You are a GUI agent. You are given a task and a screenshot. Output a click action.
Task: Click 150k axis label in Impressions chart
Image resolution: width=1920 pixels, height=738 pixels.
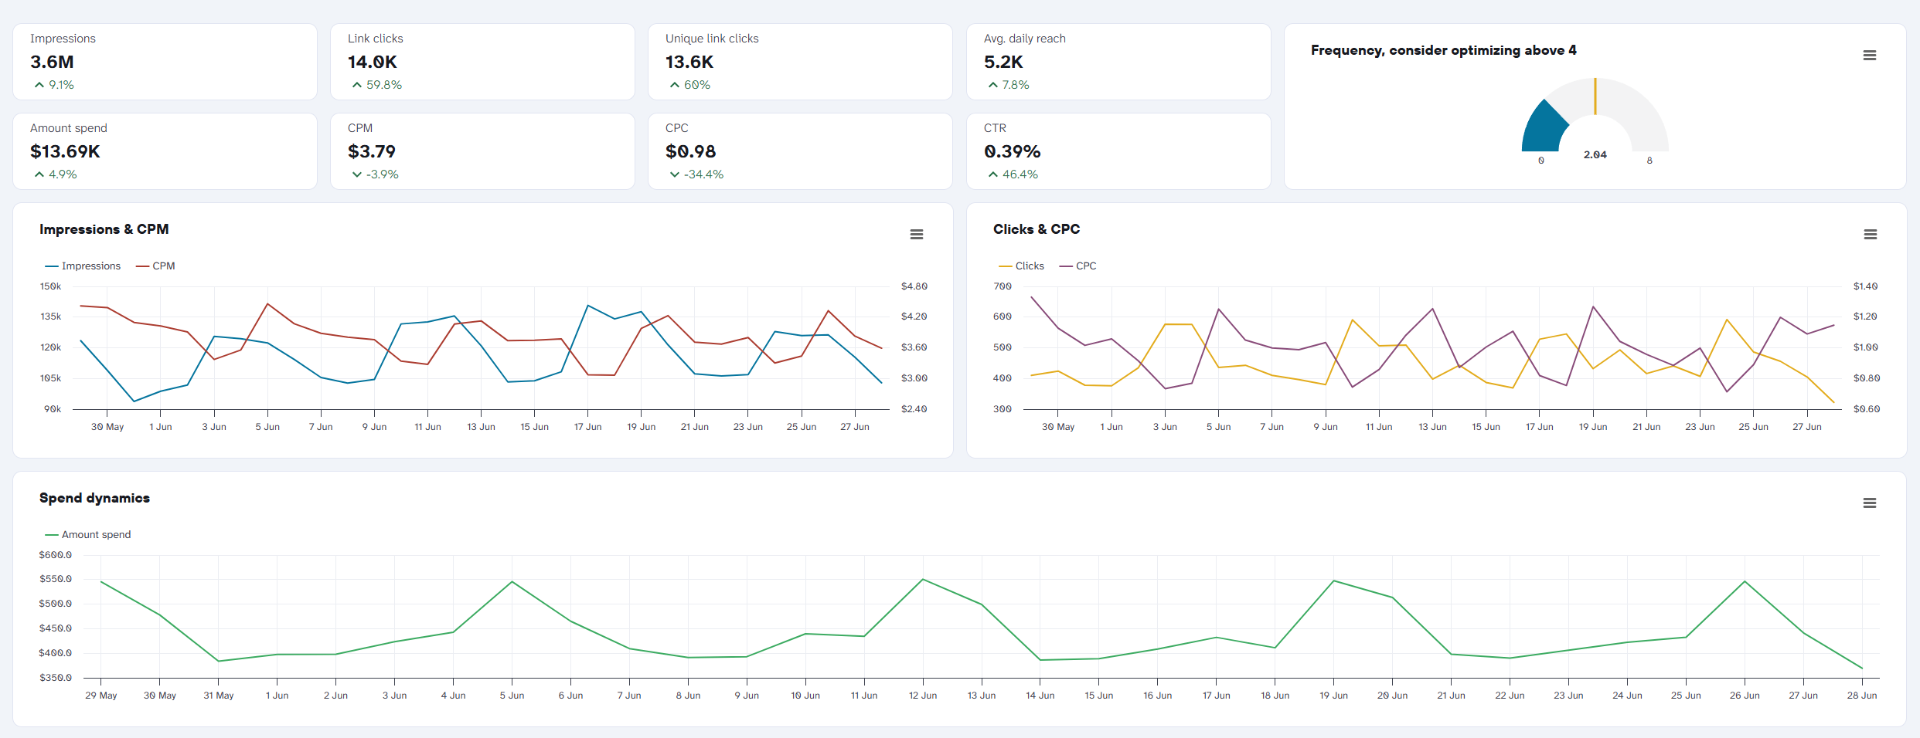[x=50, y=286]
